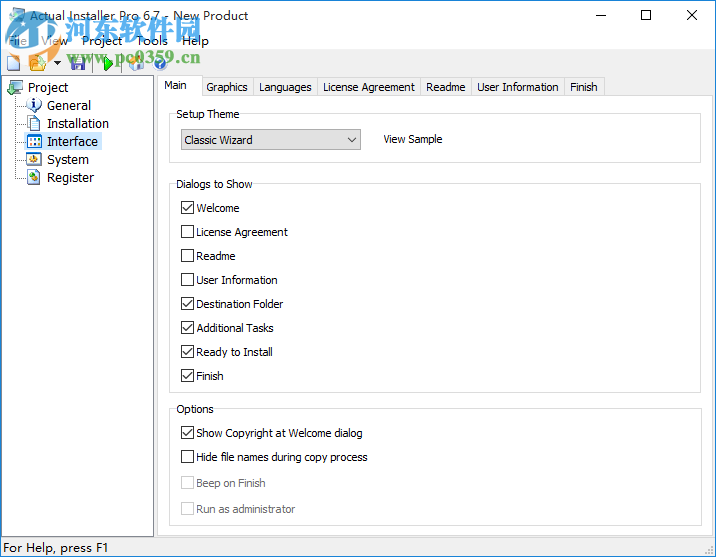Close the Actual Installer window

pos(691,16)
